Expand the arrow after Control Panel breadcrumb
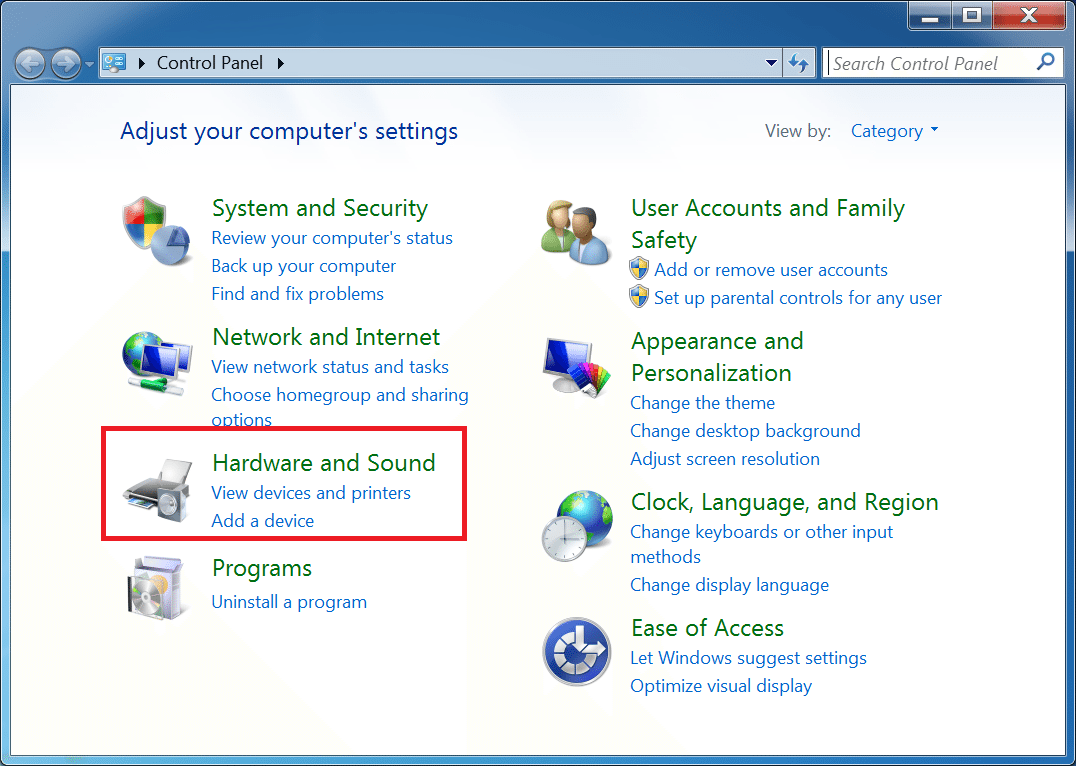The image size is (1076, 766). point(281,63)
